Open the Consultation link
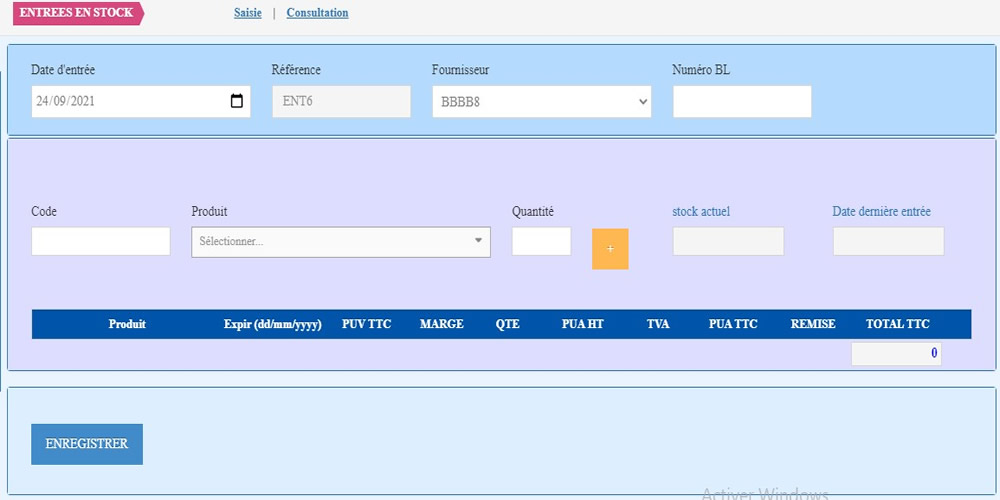This screenshot has height=500, width=1000. [x=317, y=13]
